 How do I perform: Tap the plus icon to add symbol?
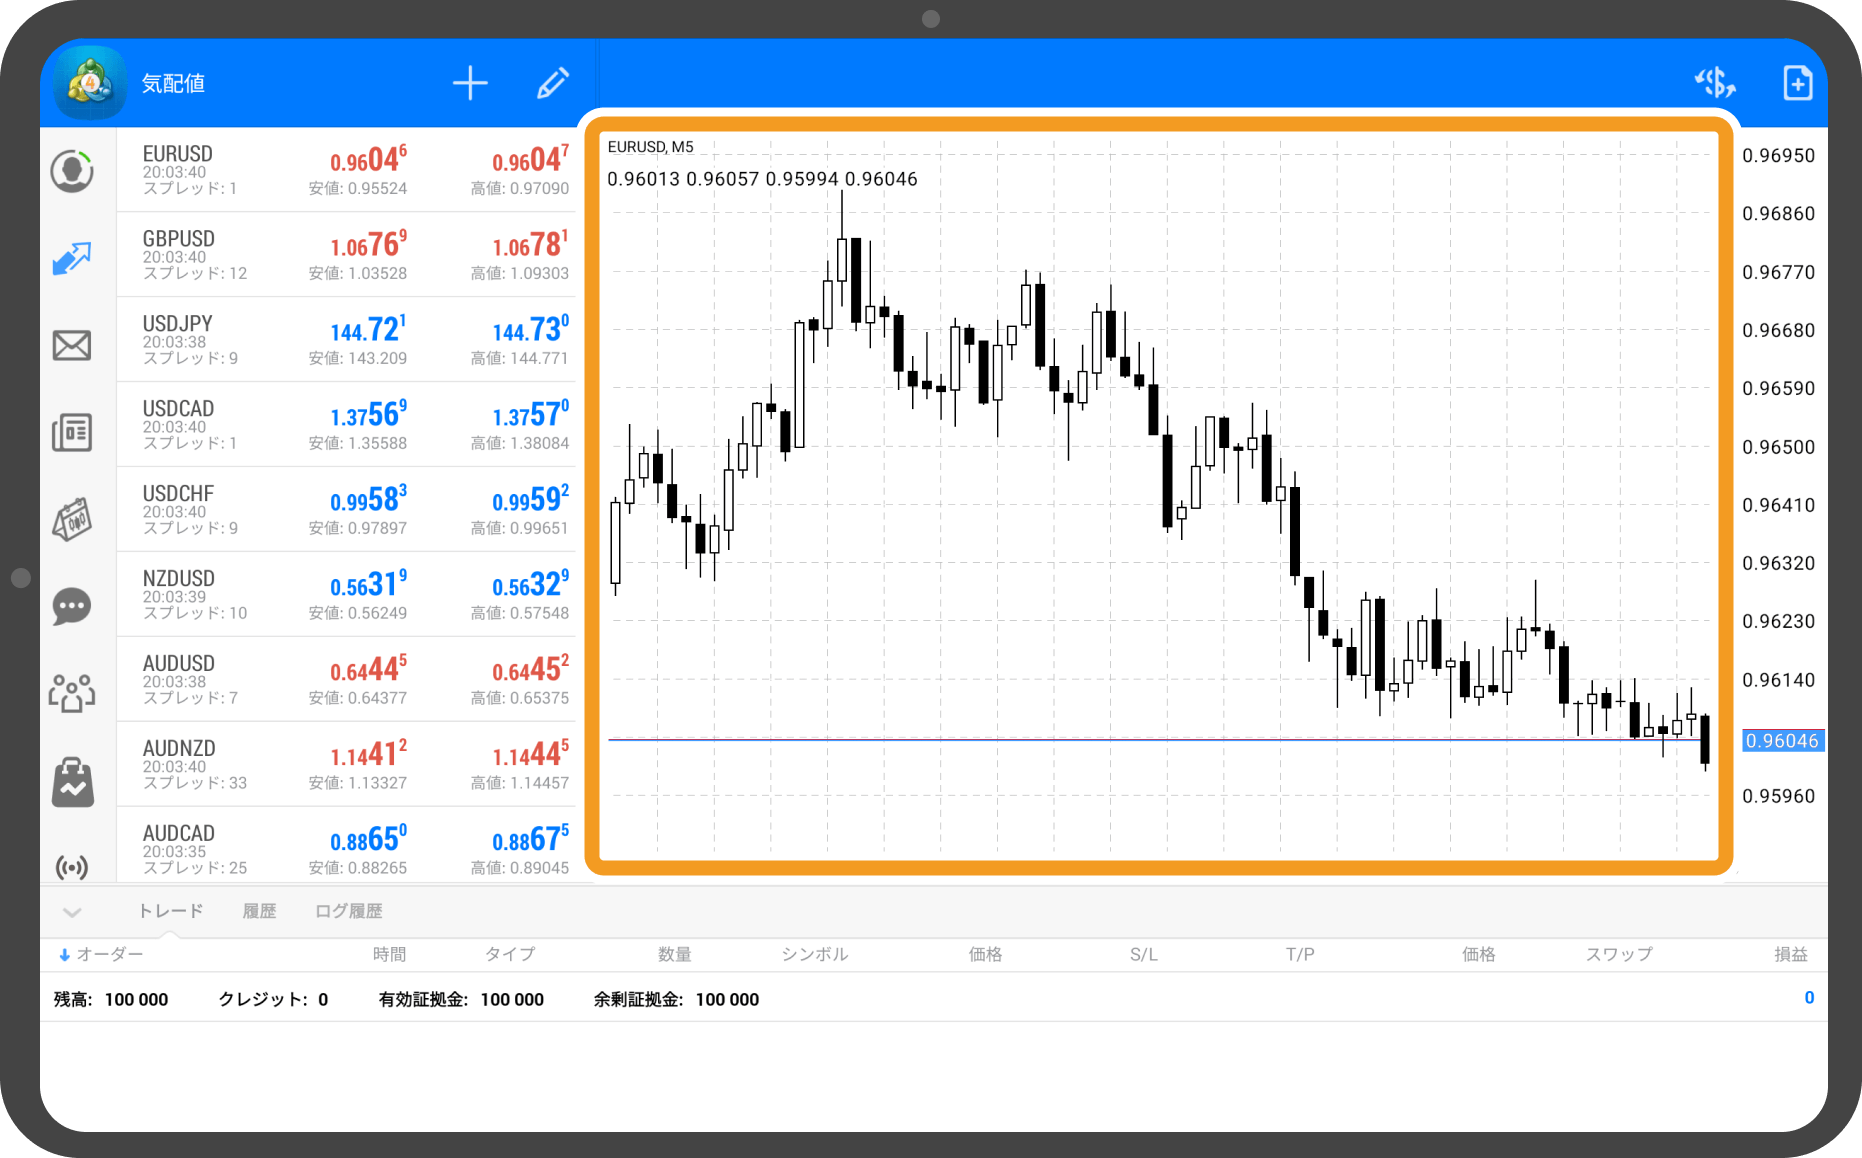coord(470,83)
